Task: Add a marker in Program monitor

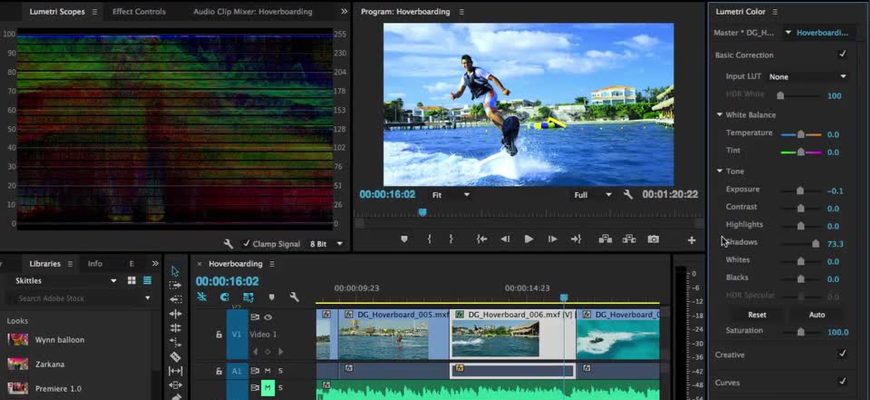Action: coord(404,239)
